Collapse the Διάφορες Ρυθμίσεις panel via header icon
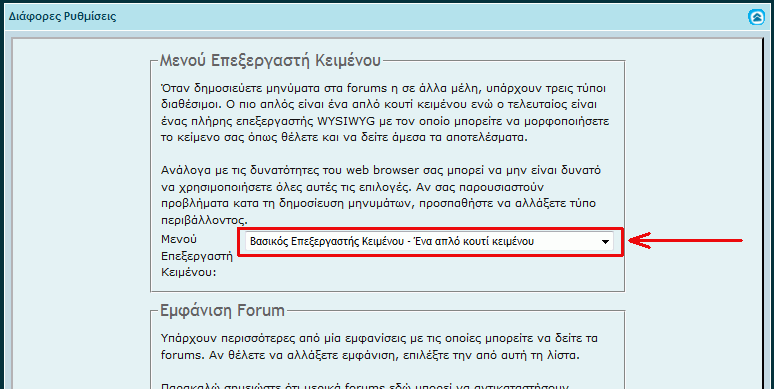This screenshot has height=389, width=774. (x=756, y=17)
